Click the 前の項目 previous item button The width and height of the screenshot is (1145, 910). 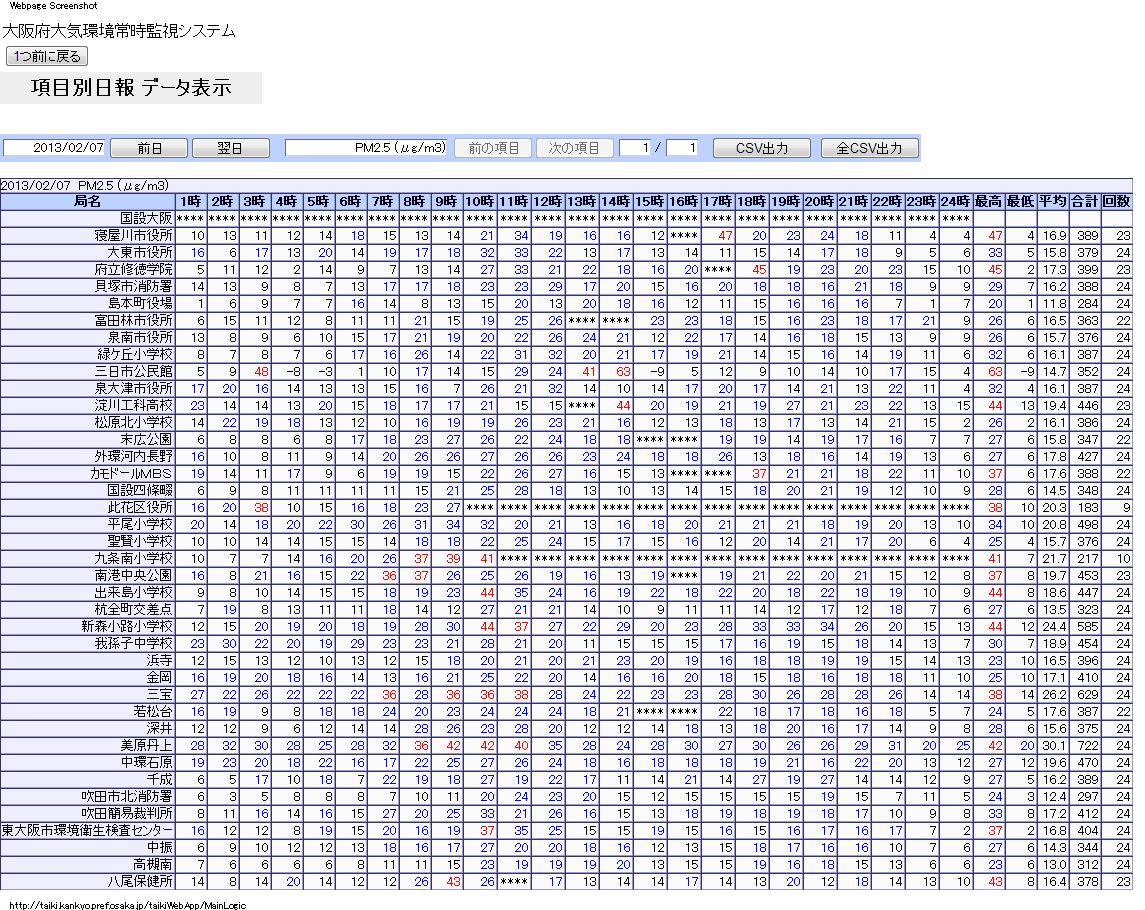coord(493,148)
